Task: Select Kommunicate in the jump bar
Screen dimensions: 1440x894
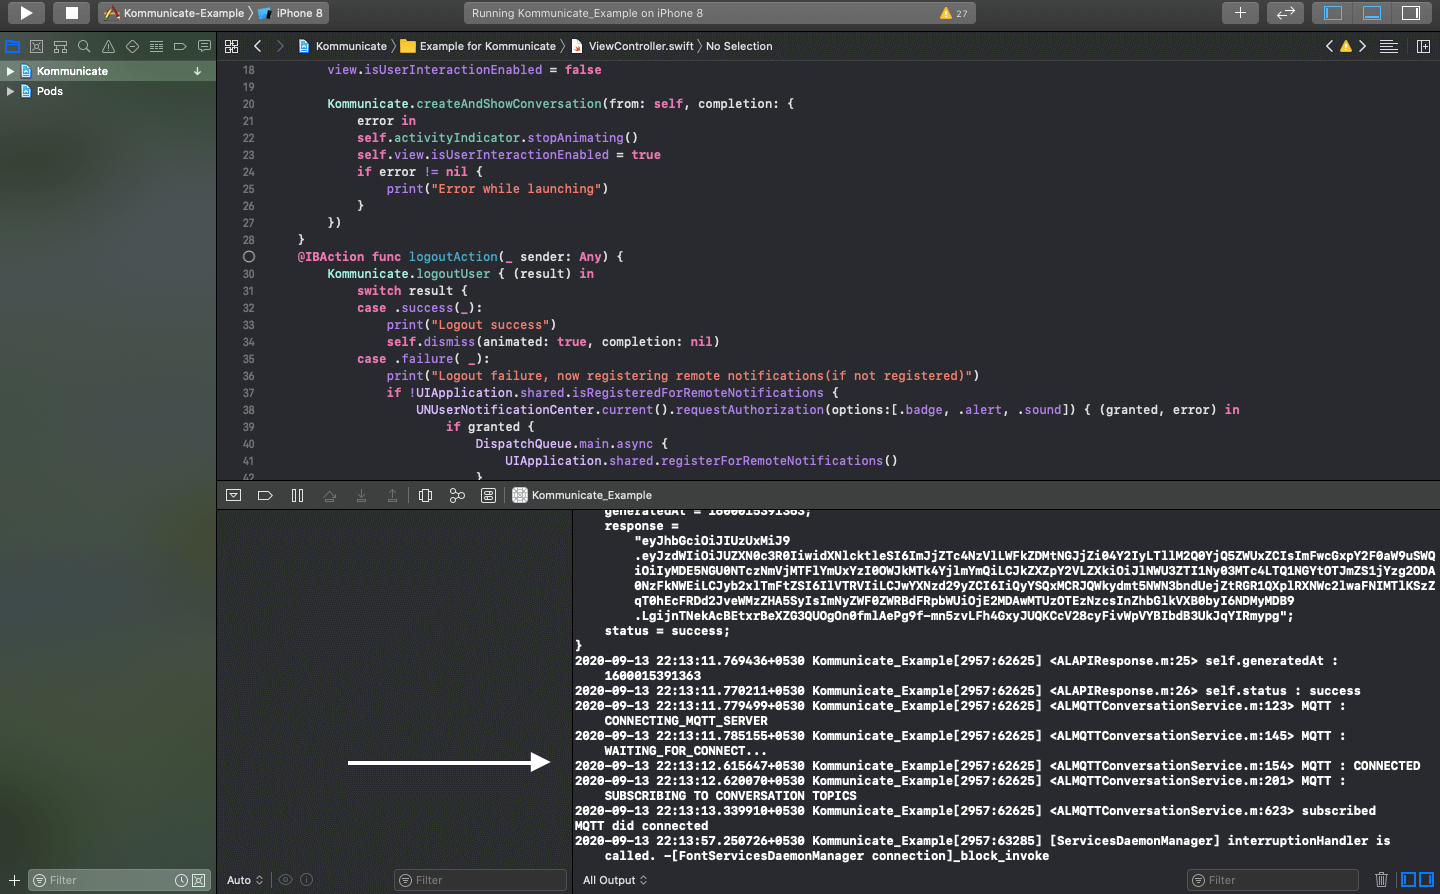Action: (x=342, y=46)
